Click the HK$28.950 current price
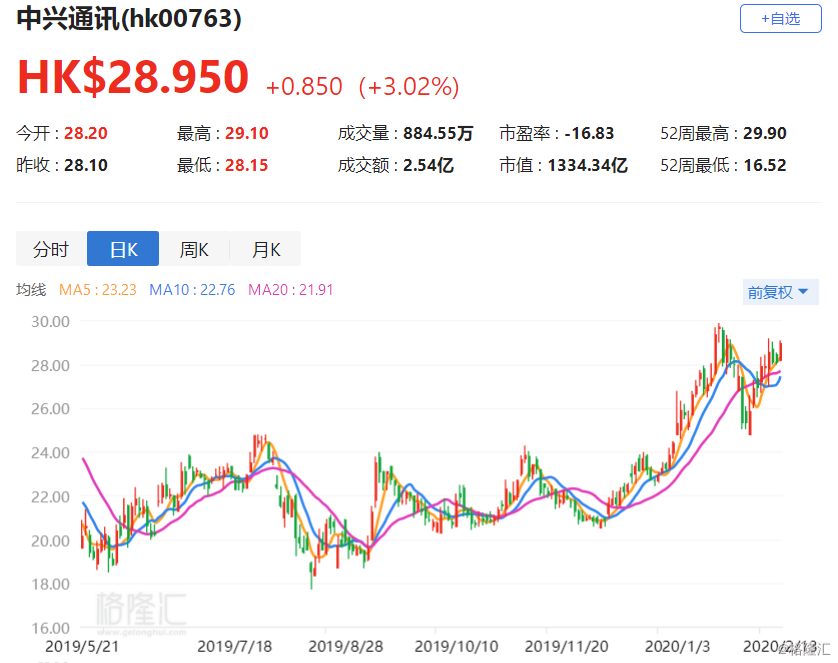This screenshot has width=838, height=663. point(133,77)
